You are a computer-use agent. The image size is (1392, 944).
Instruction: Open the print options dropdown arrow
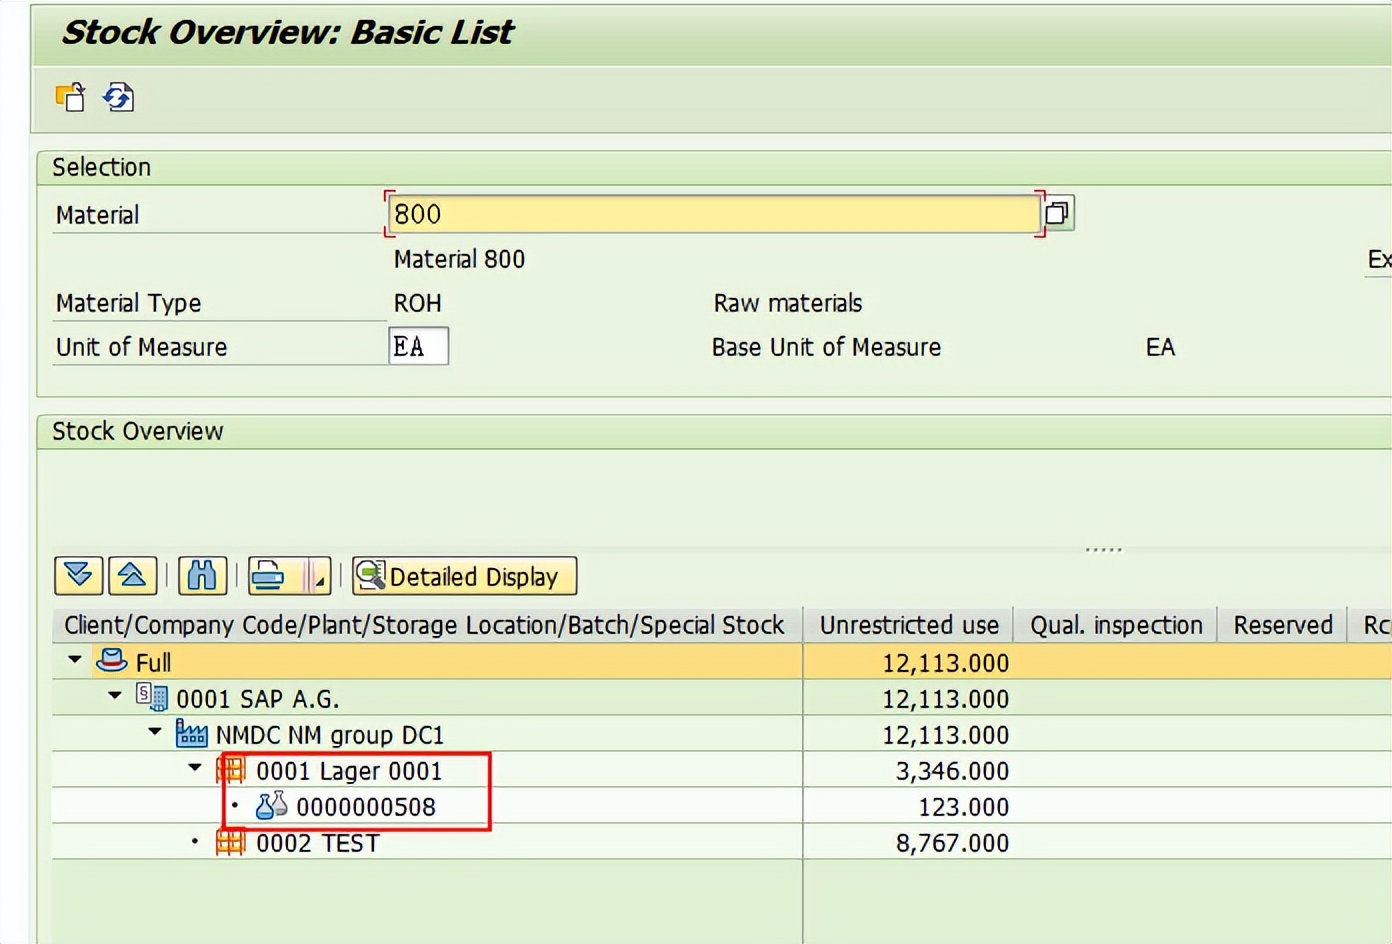click(x=320, y=576)
